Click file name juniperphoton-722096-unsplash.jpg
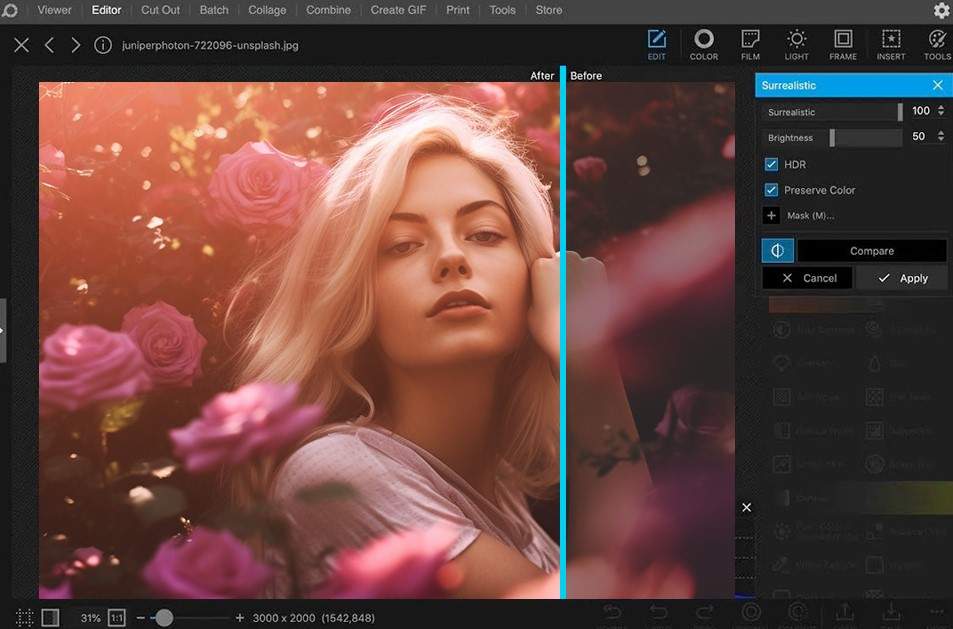953x629 pixels. pos(210,45)
